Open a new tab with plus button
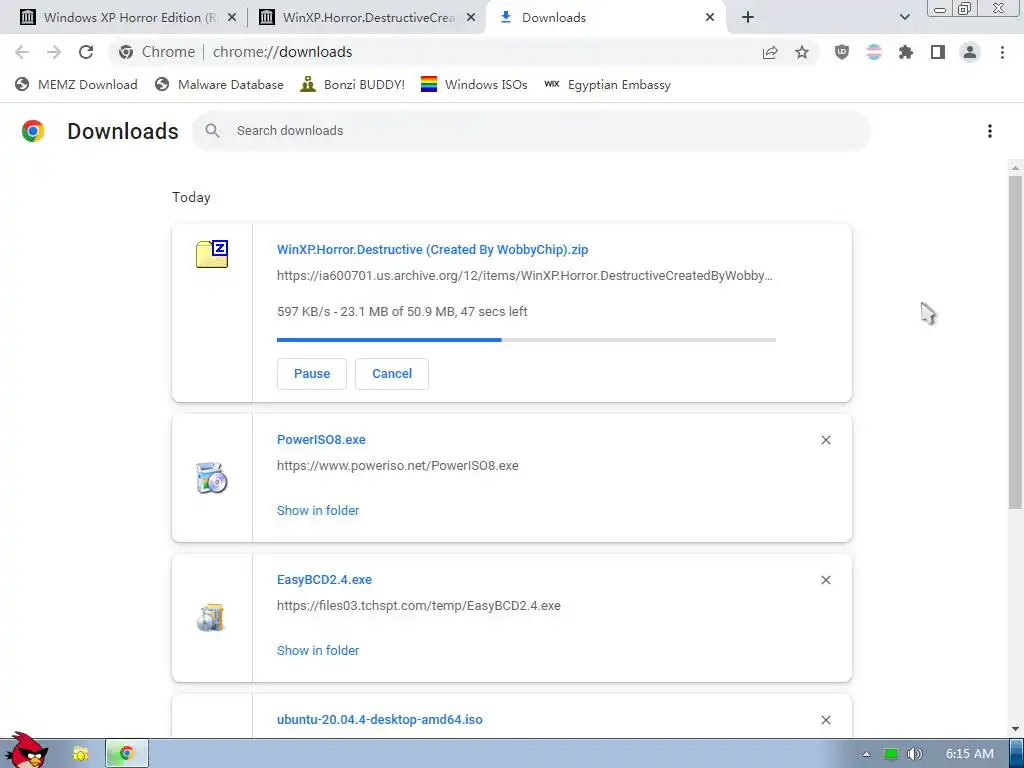This screenshot has height=768, width=1024. tap(748, 18)
